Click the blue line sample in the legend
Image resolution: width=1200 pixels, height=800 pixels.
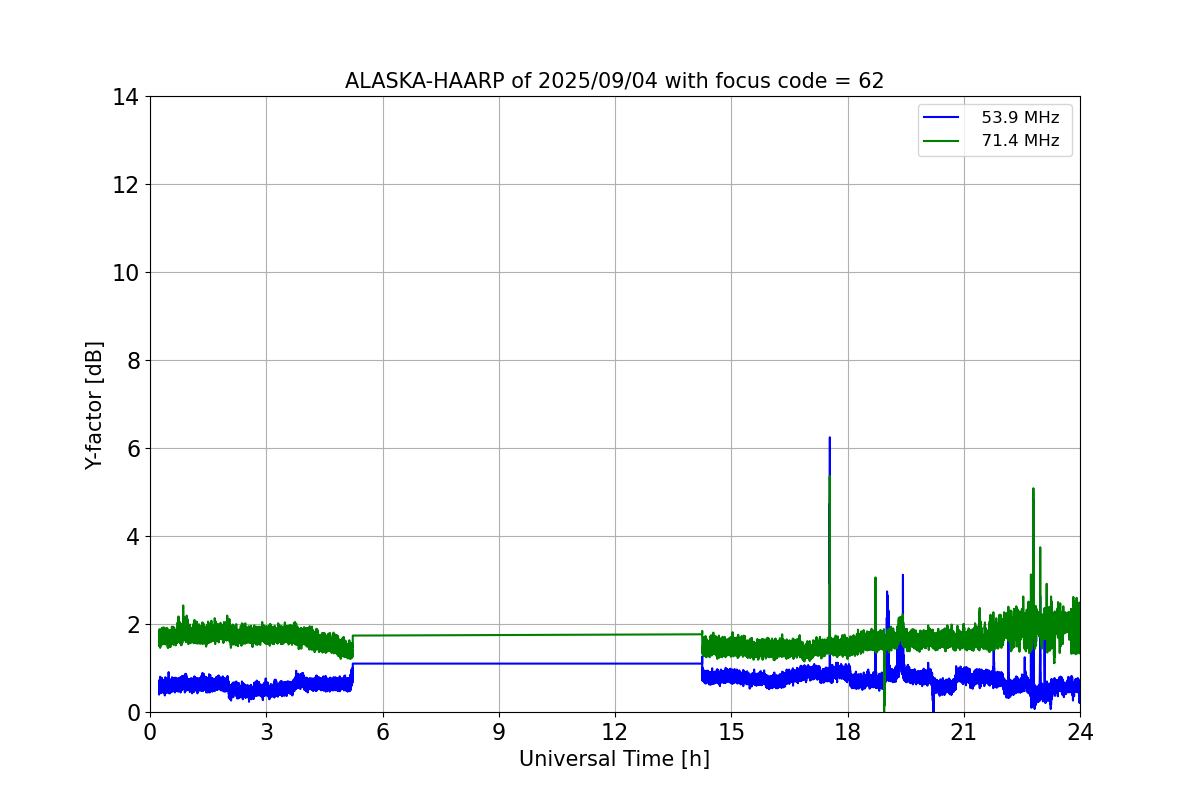pos(943,118)
